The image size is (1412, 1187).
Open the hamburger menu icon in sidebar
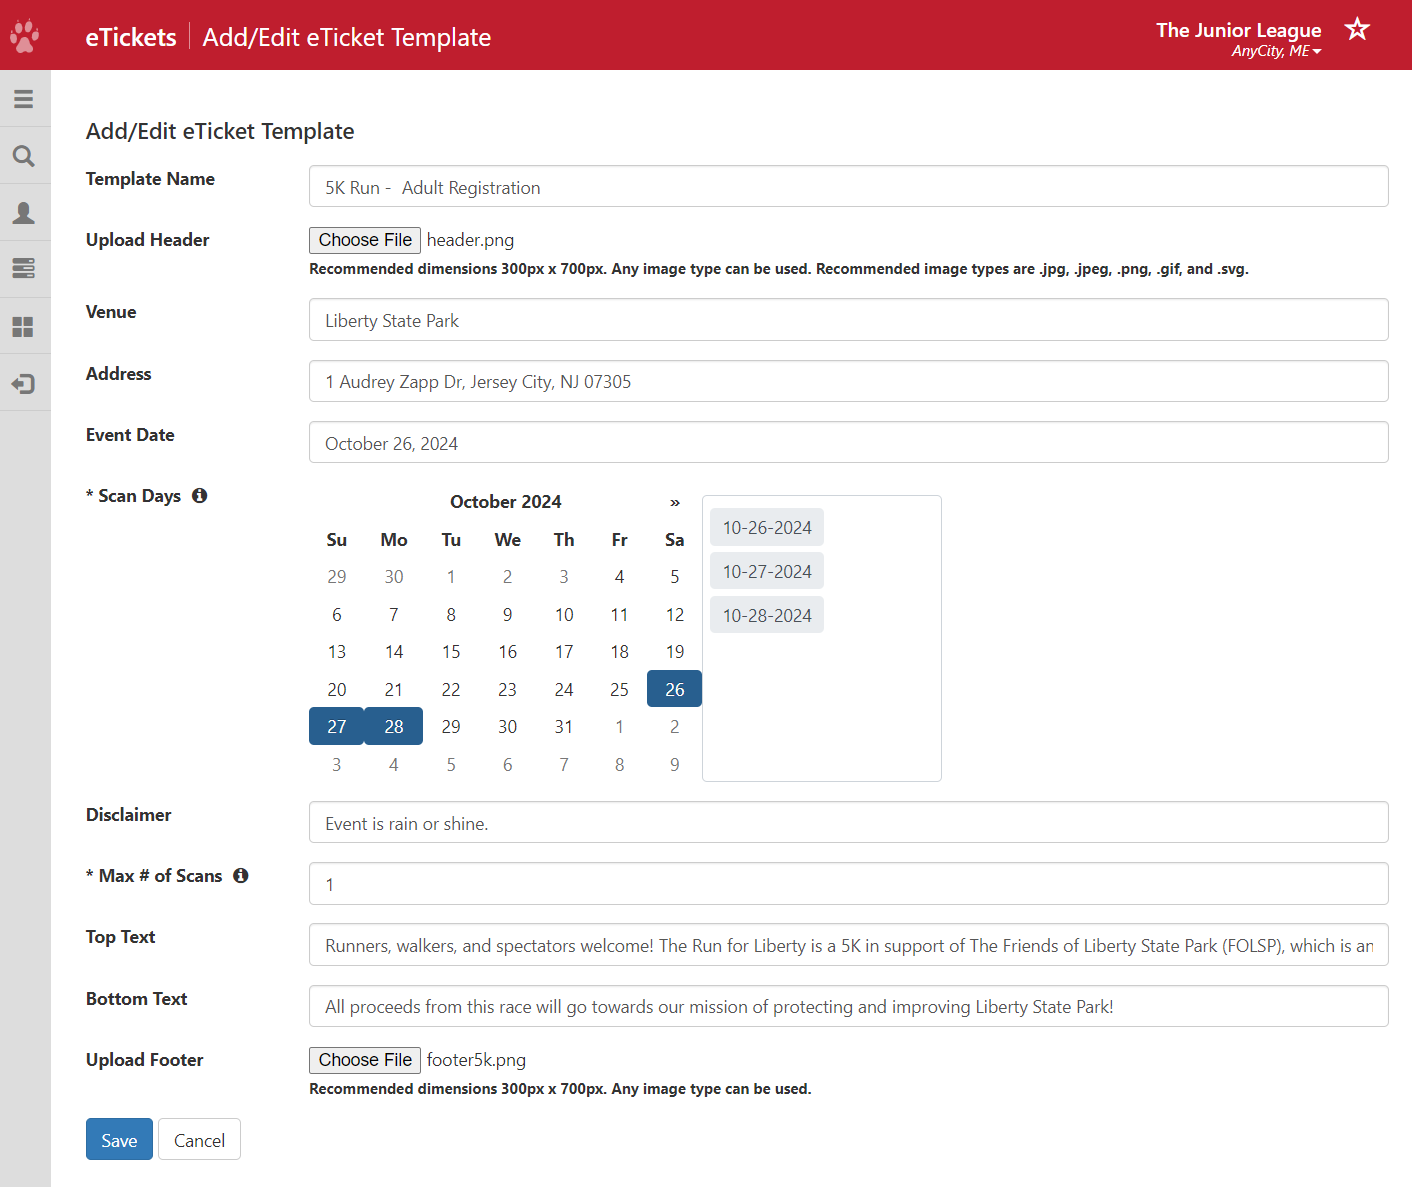coord(24,99)
